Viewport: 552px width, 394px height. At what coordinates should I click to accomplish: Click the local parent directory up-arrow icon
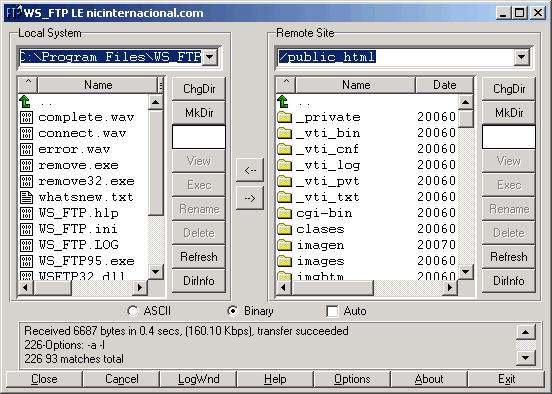(x=25, y=101)
